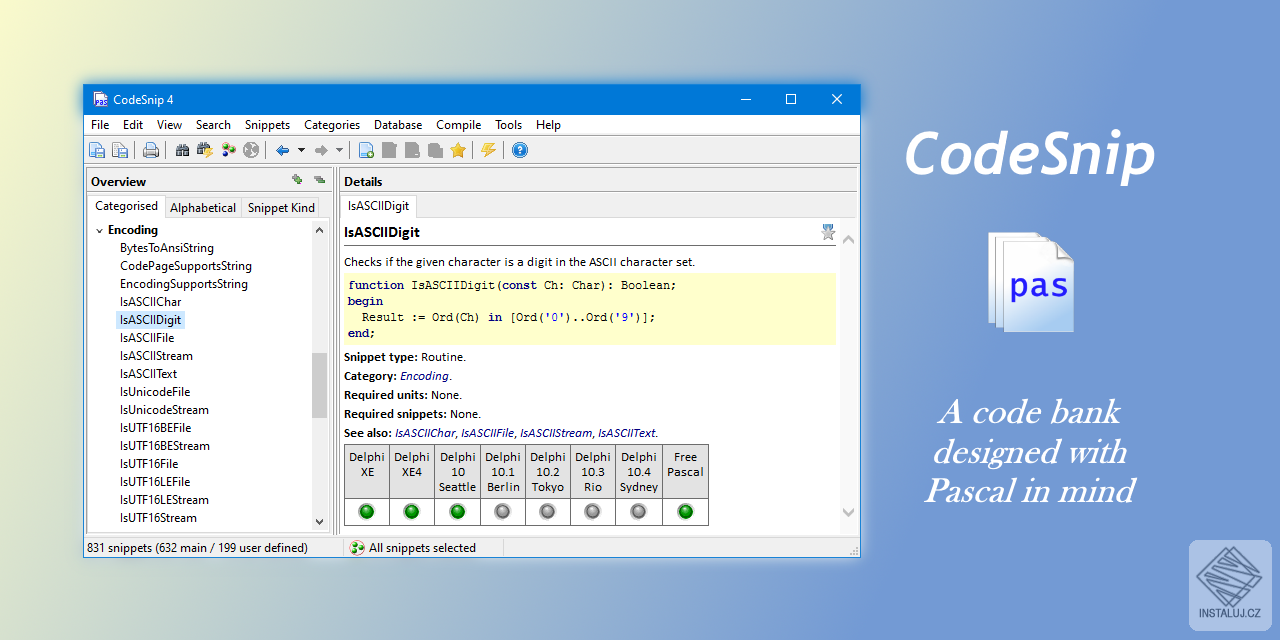This screenshot has width=1280, height=640.
Task: Click the CodeSnip app icon in title bar
Action: click(100, 99)
